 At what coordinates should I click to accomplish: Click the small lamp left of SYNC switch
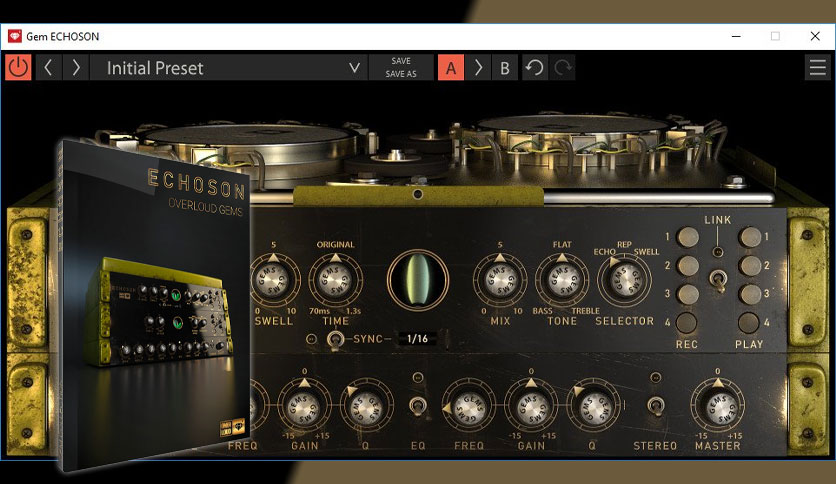coord(312,339)
